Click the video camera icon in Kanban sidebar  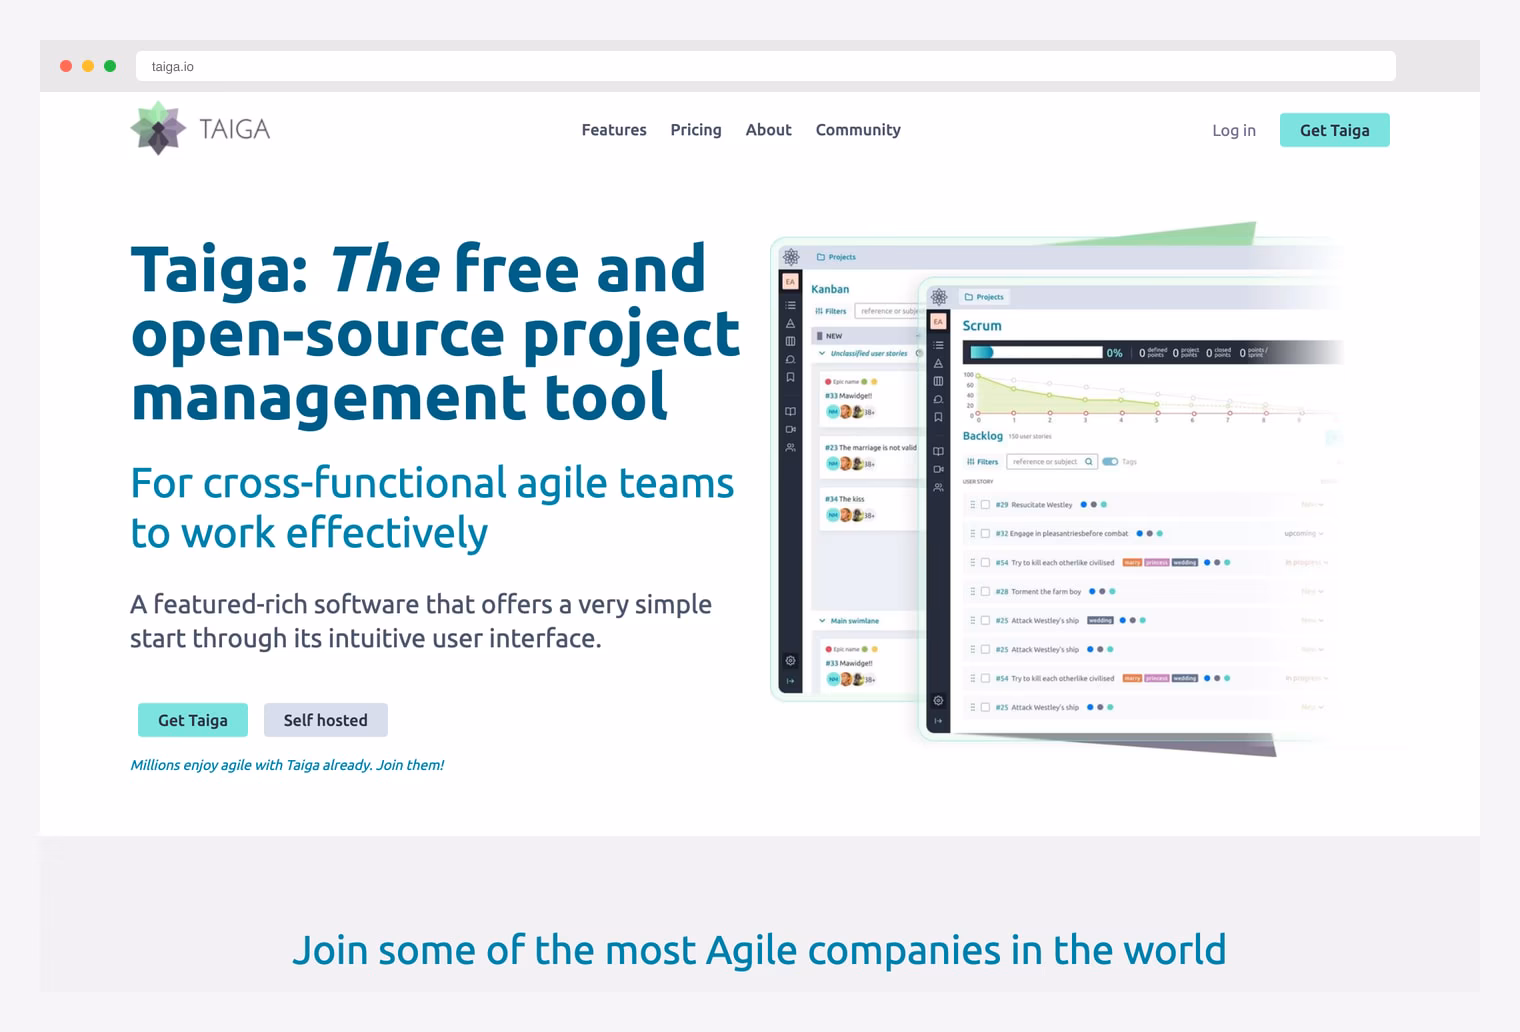coord(790,429)
